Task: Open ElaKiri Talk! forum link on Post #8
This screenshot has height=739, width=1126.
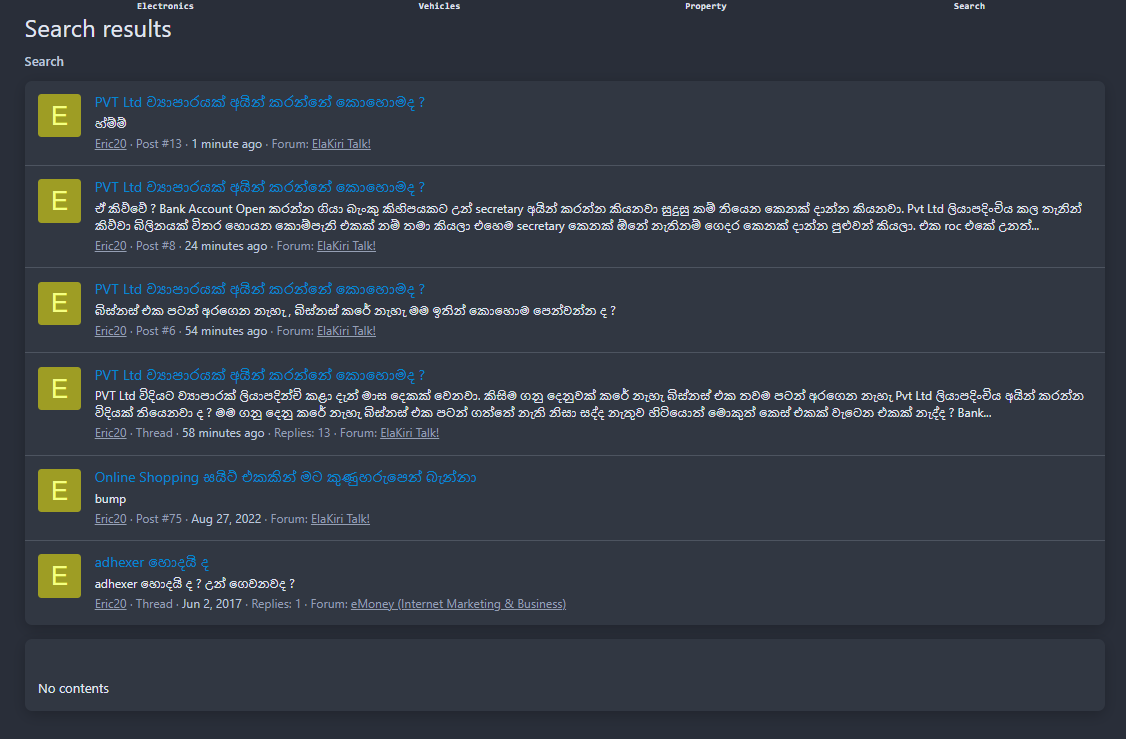Action: click(346, 246)
